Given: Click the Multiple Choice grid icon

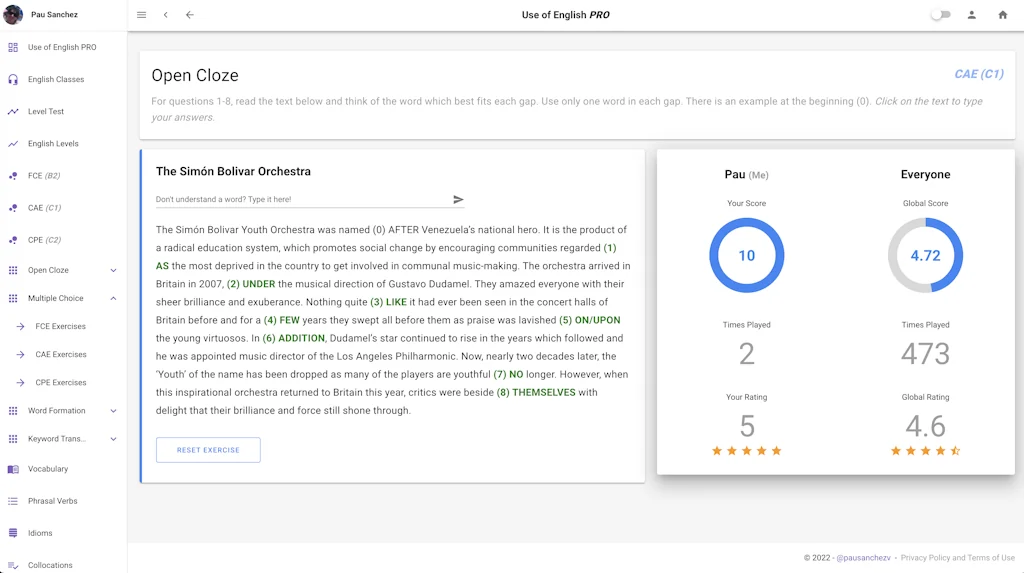Looking at the screenshot, I should [13, 298].
